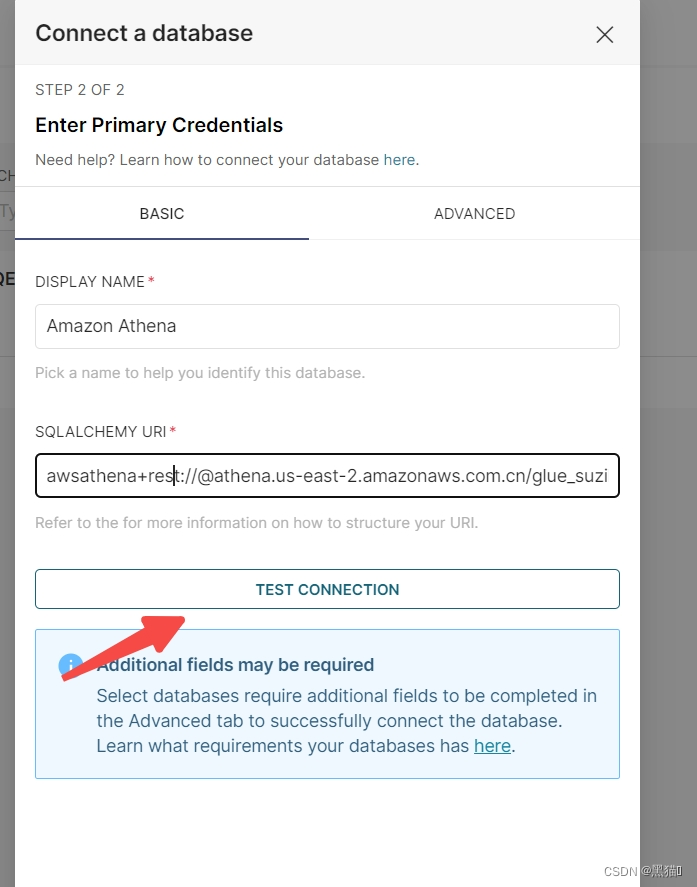Open the help link after 'connect your database'

399,160
